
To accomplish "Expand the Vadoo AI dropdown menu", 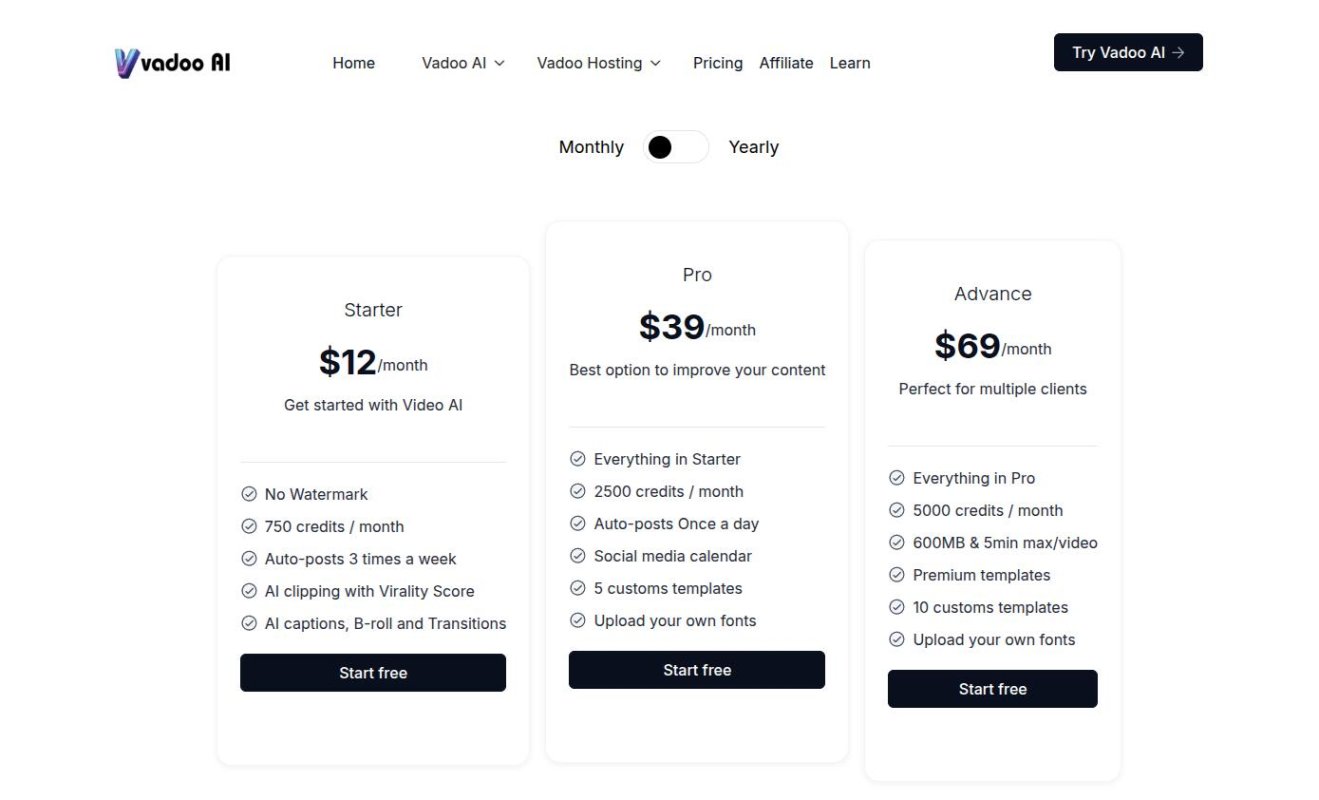I will [x=463, y=63].
